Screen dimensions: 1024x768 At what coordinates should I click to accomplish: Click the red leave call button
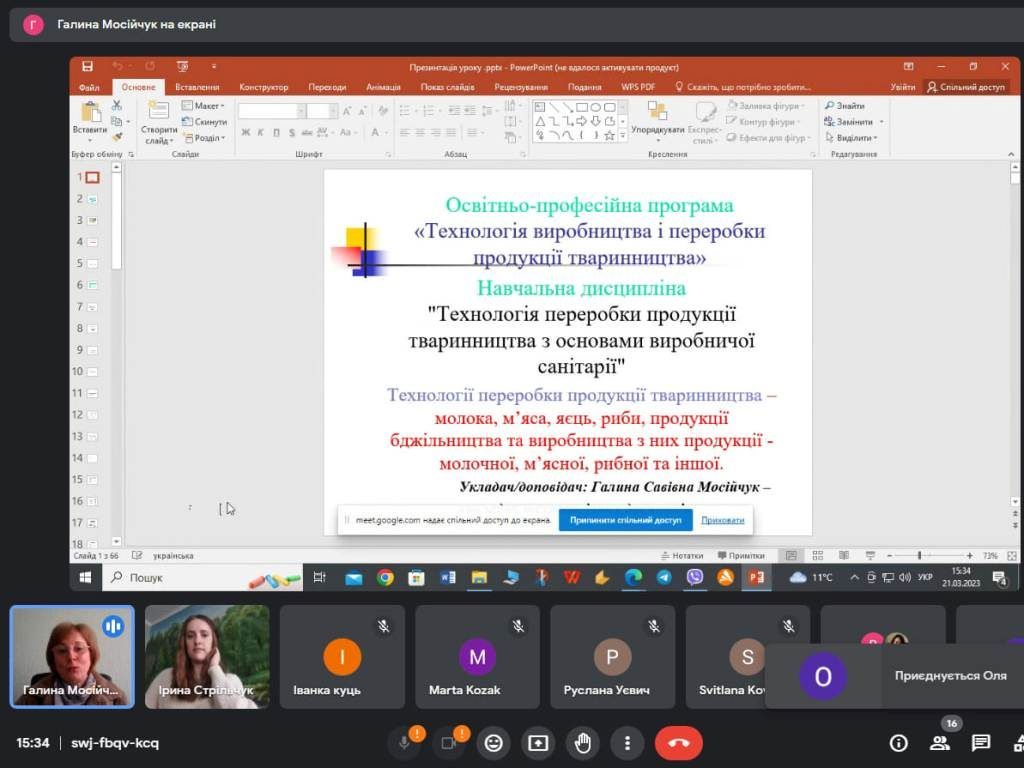(678, 743)
